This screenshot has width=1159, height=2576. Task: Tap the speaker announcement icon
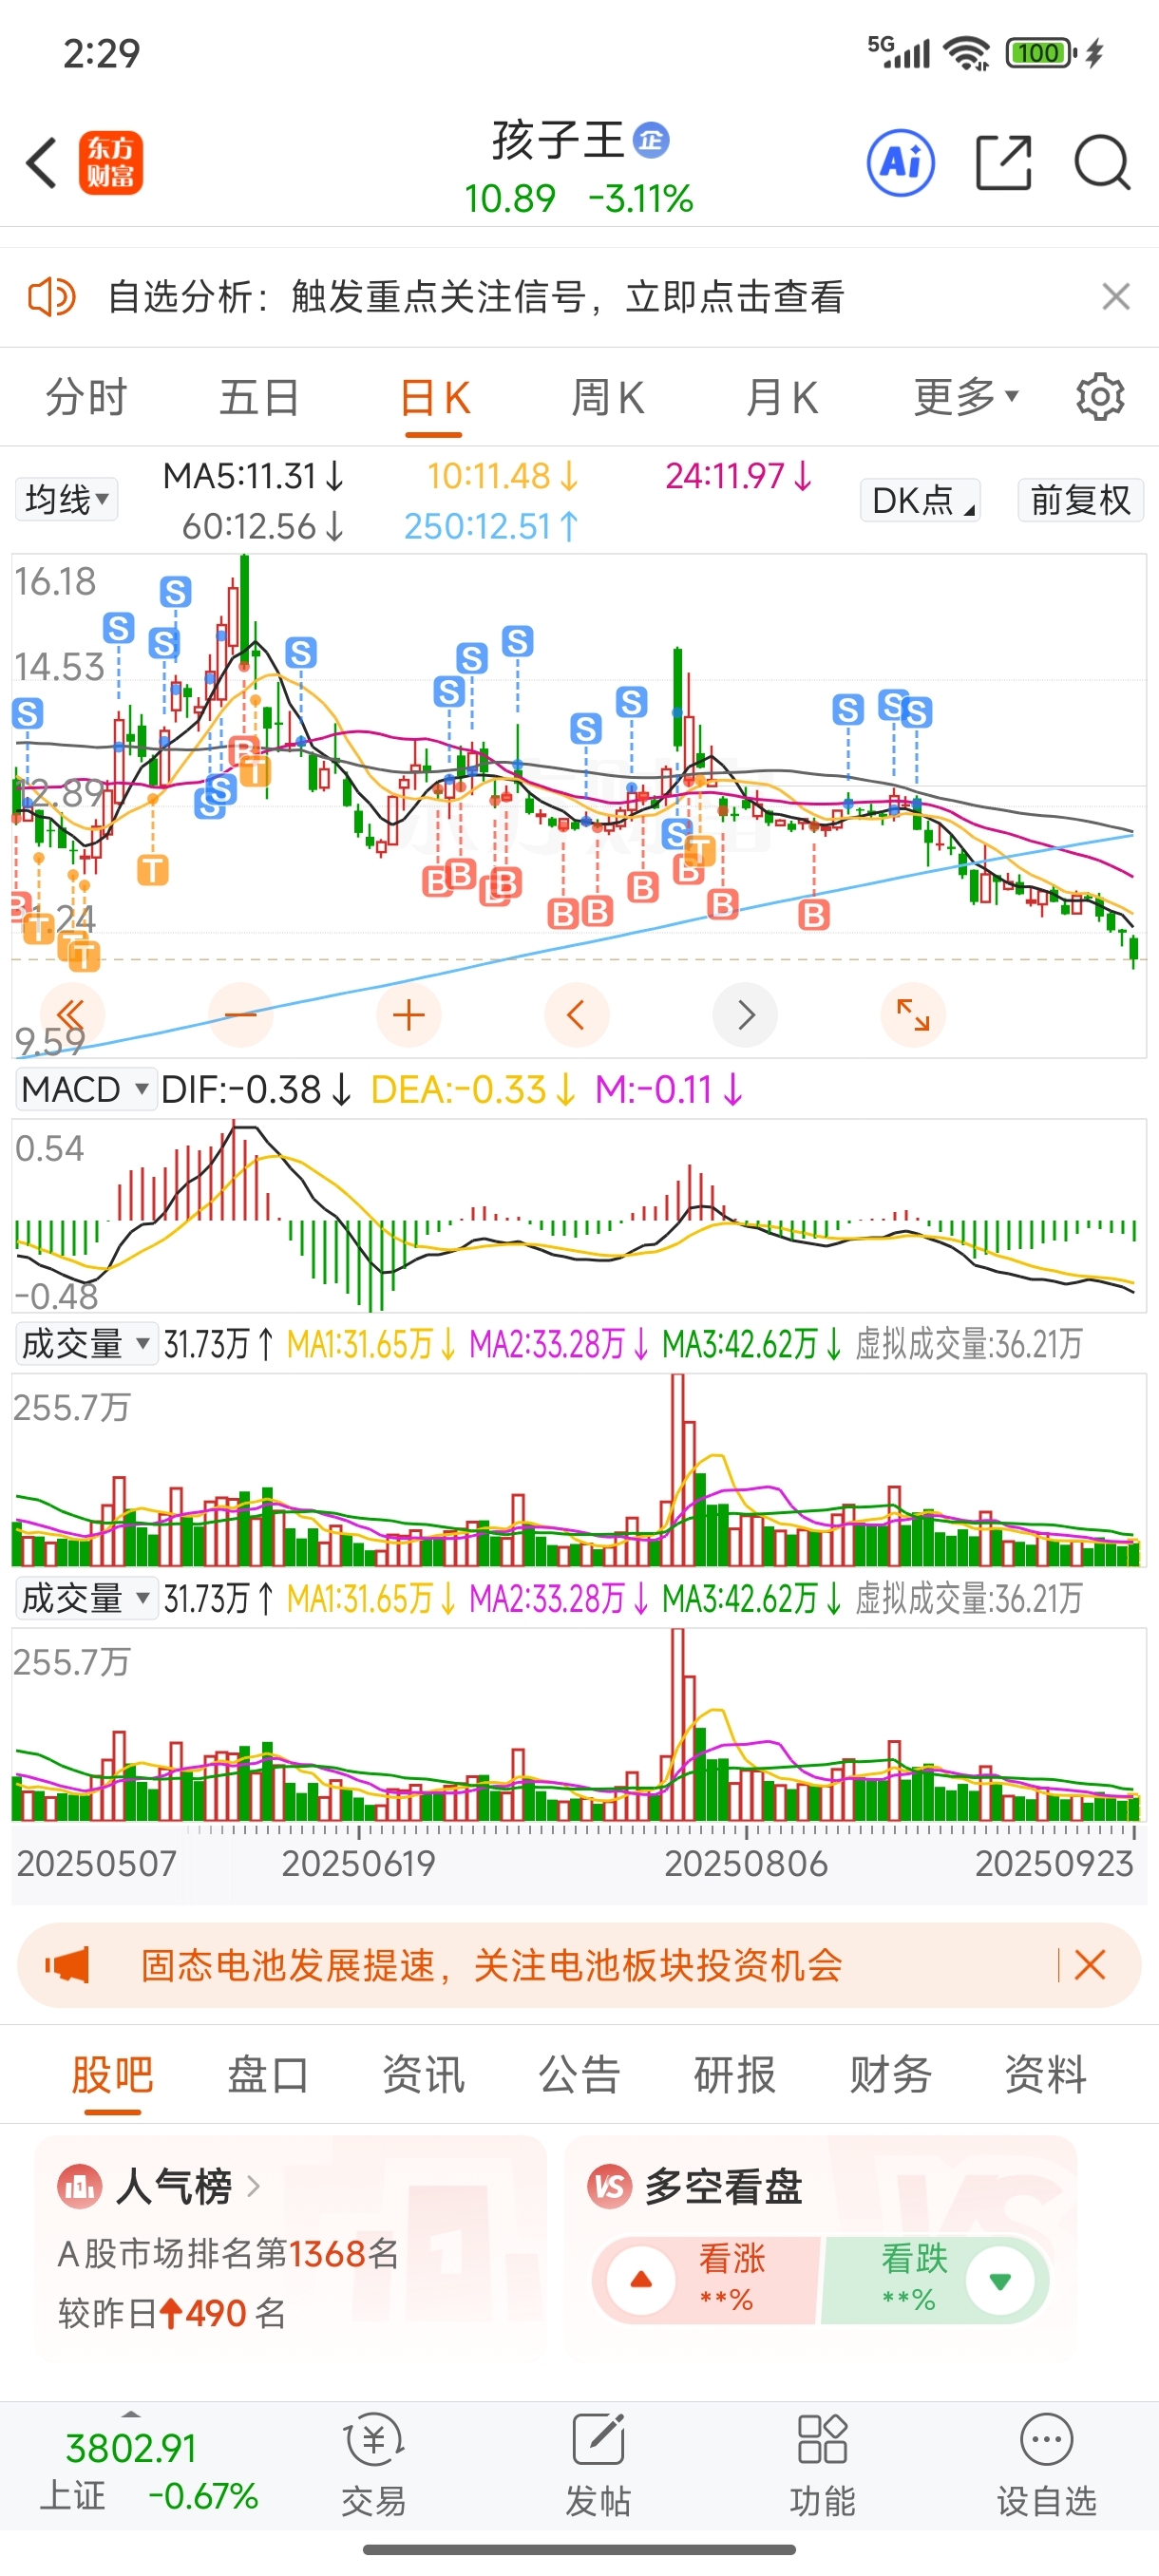(x=50, y=297)
